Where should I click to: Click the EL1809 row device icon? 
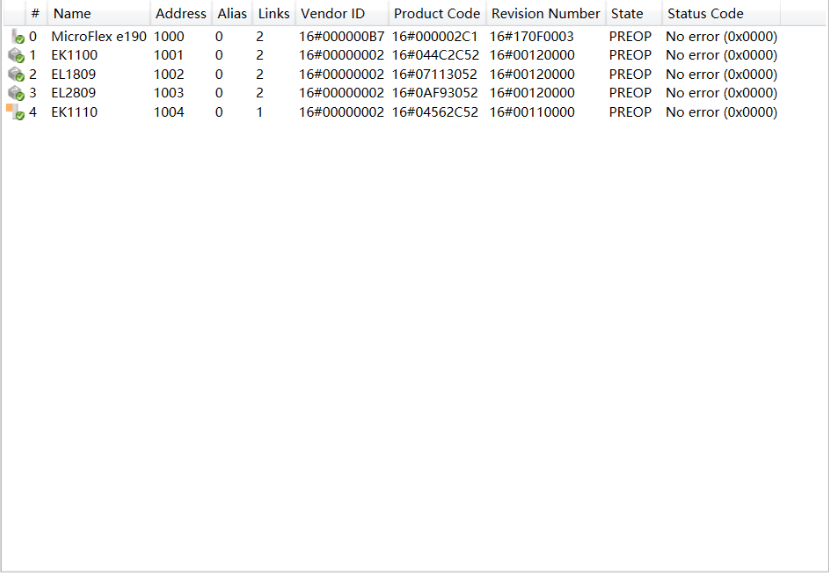tap(16, 74)
